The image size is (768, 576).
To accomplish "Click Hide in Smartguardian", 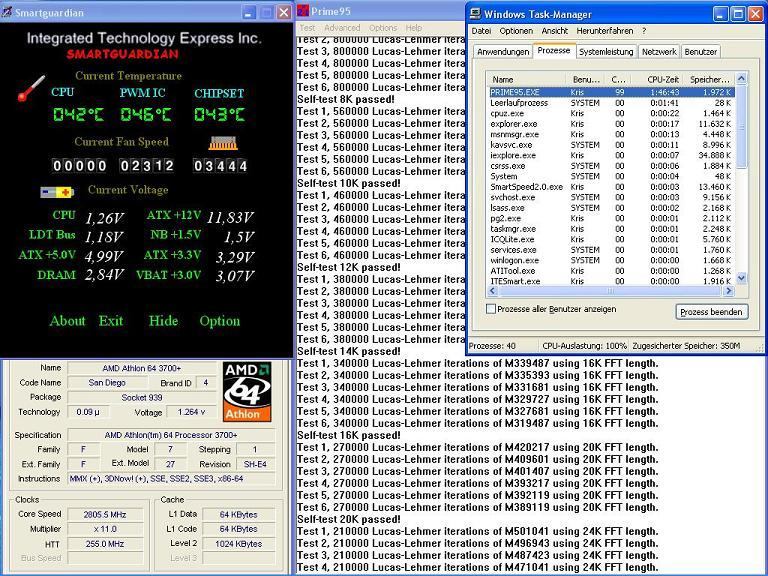I will [163, 321].
